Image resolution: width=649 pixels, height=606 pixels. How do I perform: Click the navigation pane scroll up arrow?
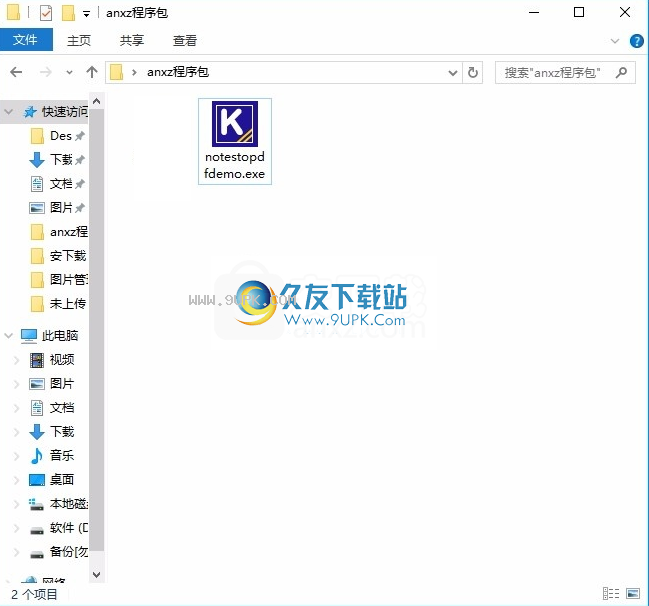(96, 101)
